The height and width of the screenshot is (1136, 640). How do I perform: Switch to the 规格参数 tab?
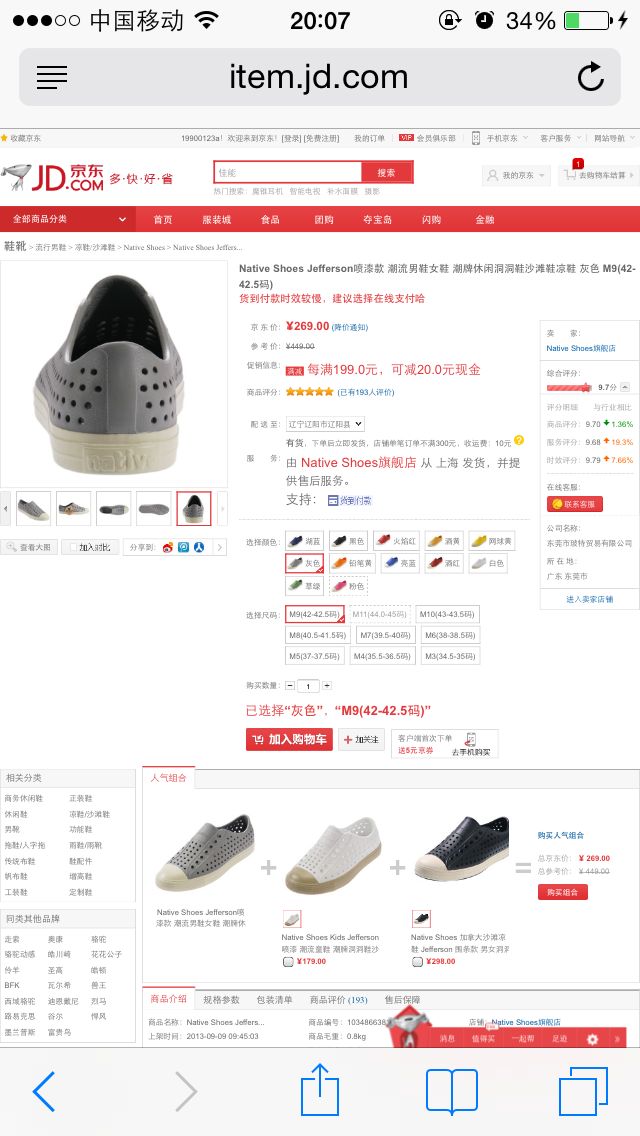221,999
